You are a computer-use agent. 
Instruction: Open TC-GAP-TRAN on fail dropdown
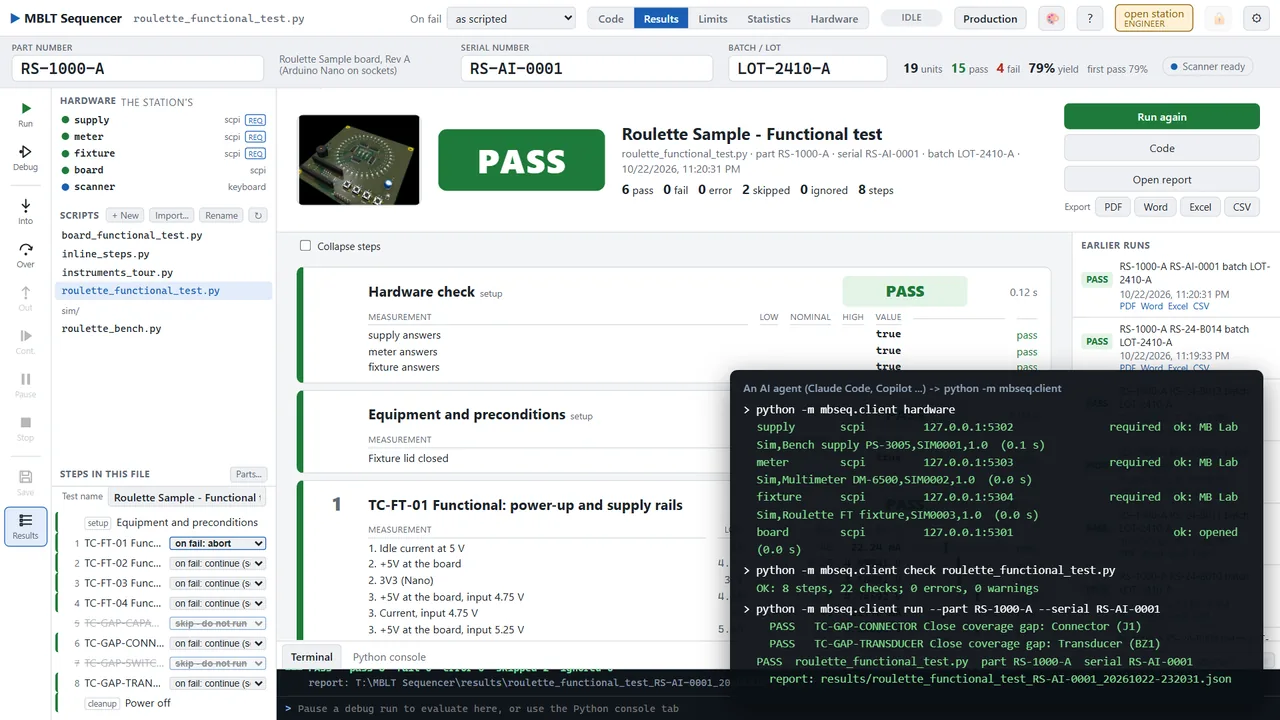(x=218, y=683)
